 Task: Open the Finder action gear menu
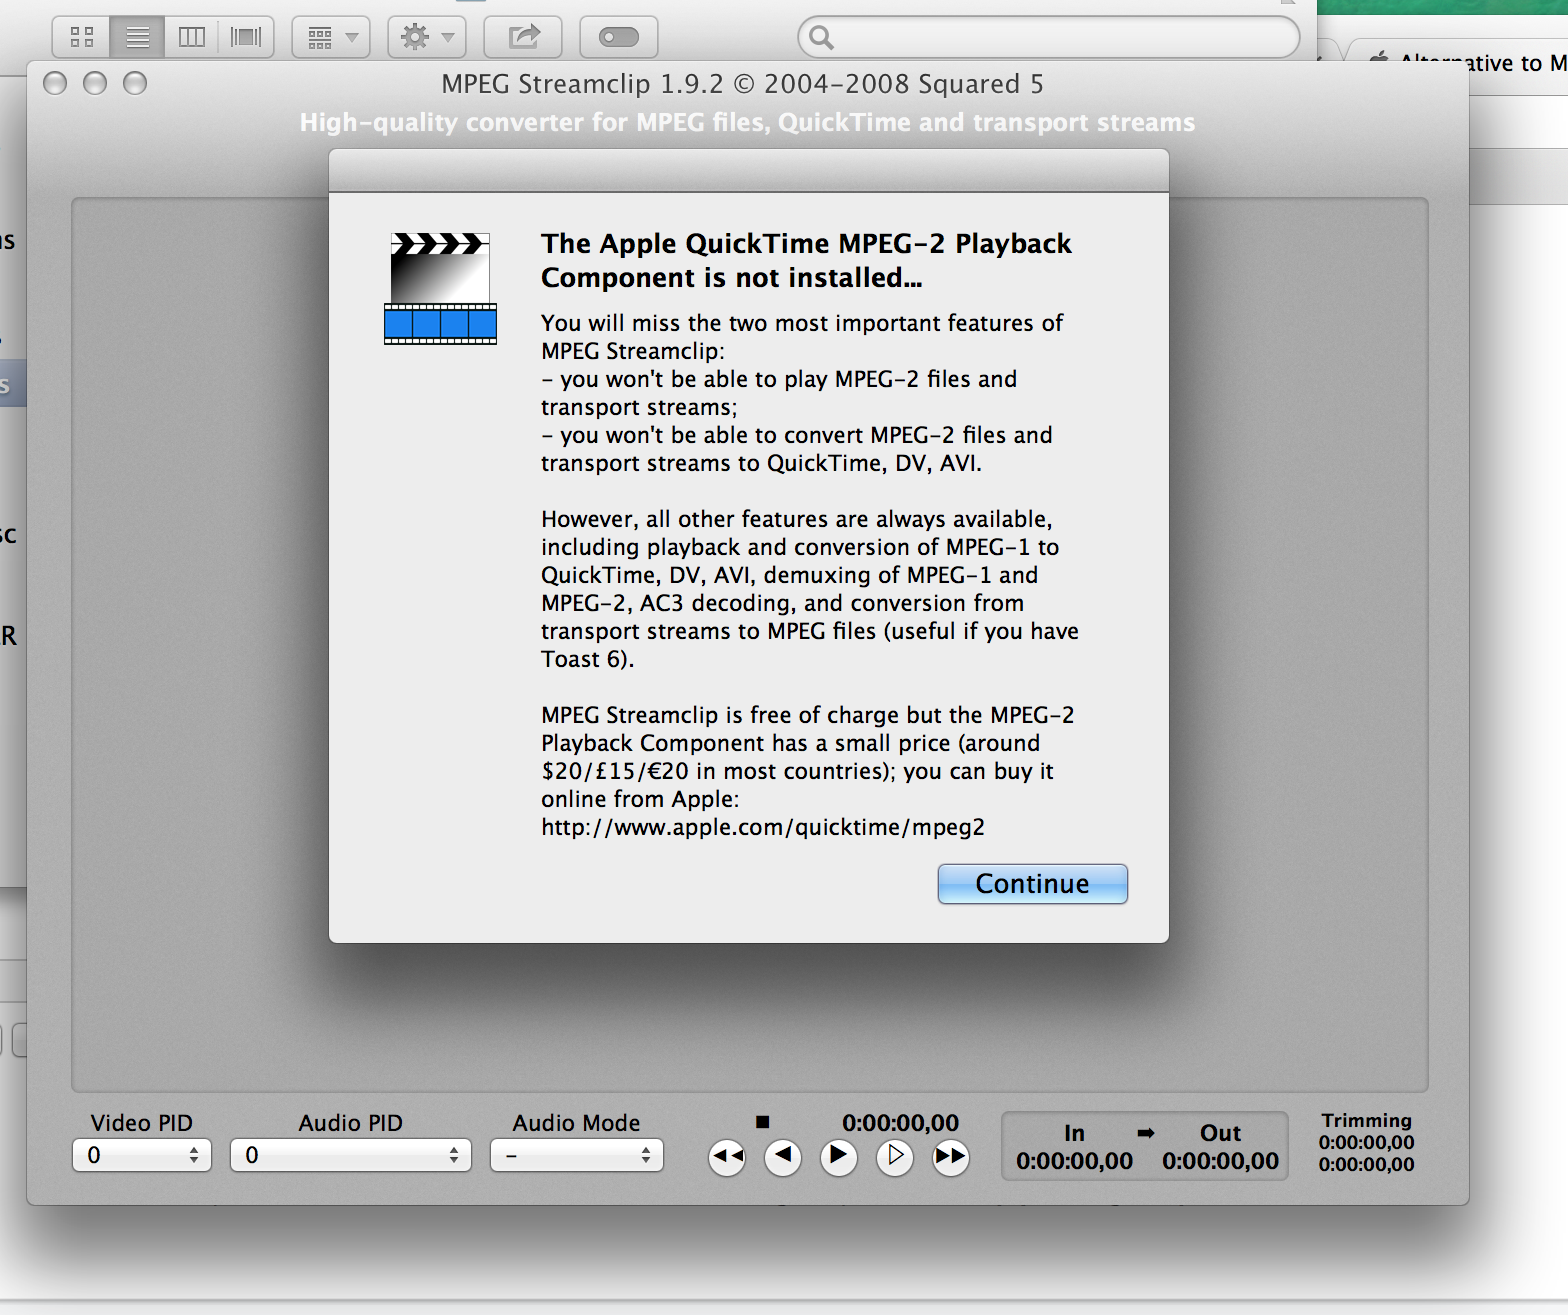click(x=427, y=38)
